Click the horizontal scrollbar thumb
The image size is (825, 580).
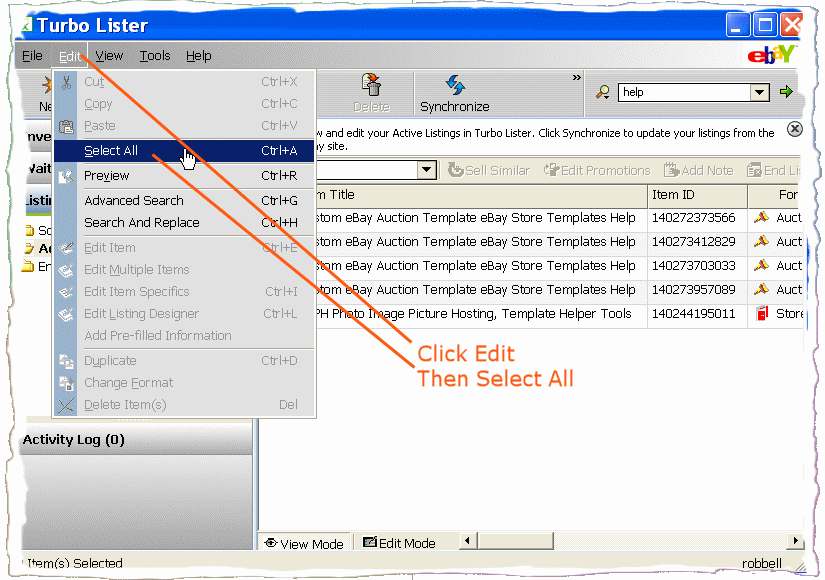point(515,541)
